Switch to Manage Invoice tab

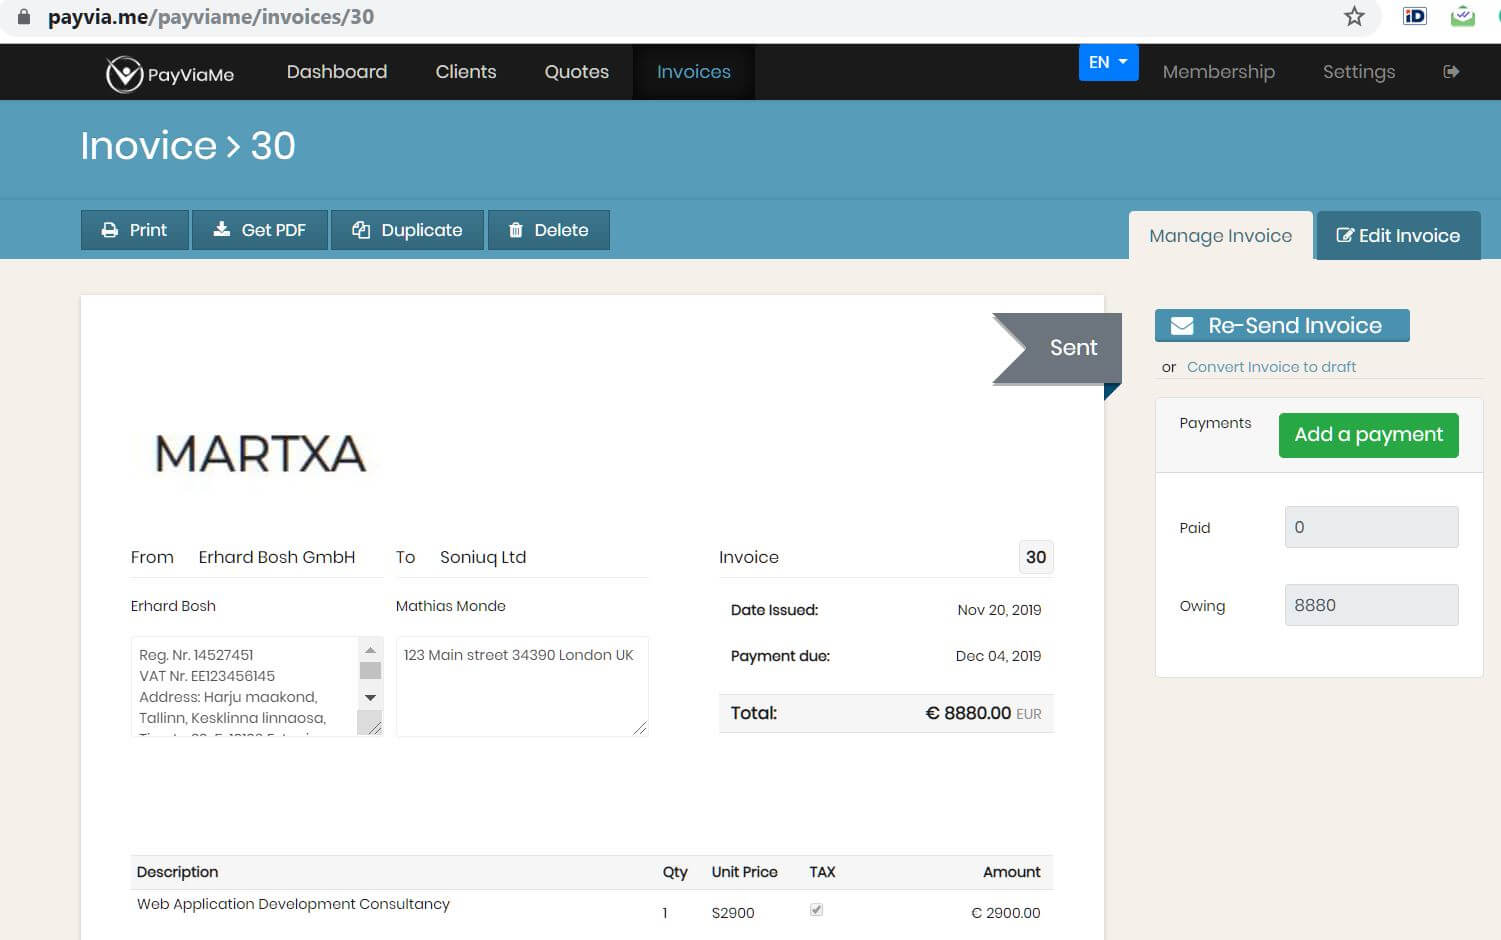point(1221,236)
